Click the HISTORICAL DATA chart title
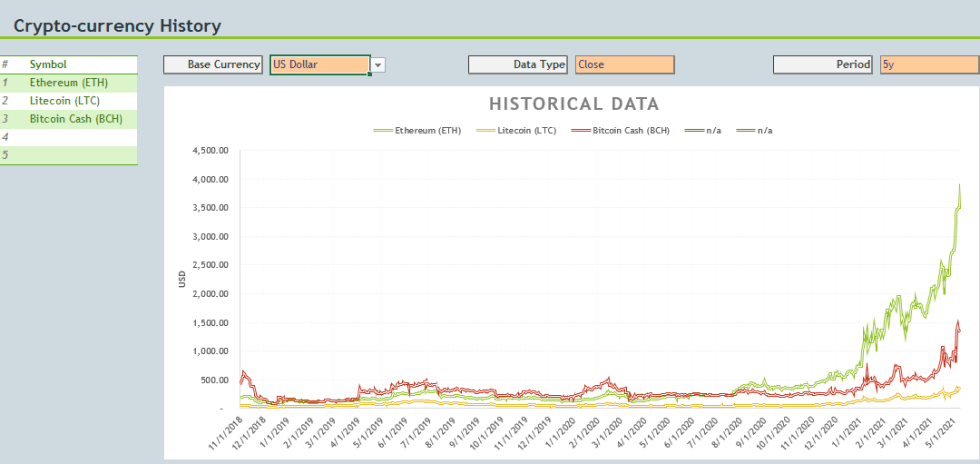The height and width of the screenshot is (464, 980). (574, 104)
